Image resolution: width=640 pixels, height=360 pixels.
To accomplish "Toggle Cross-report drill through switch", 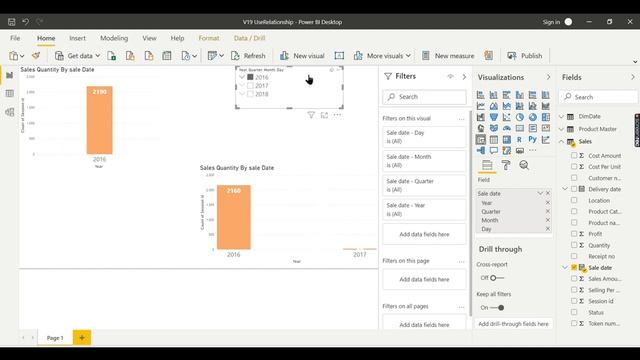I will pyautogui.click(x=496, y=278).
